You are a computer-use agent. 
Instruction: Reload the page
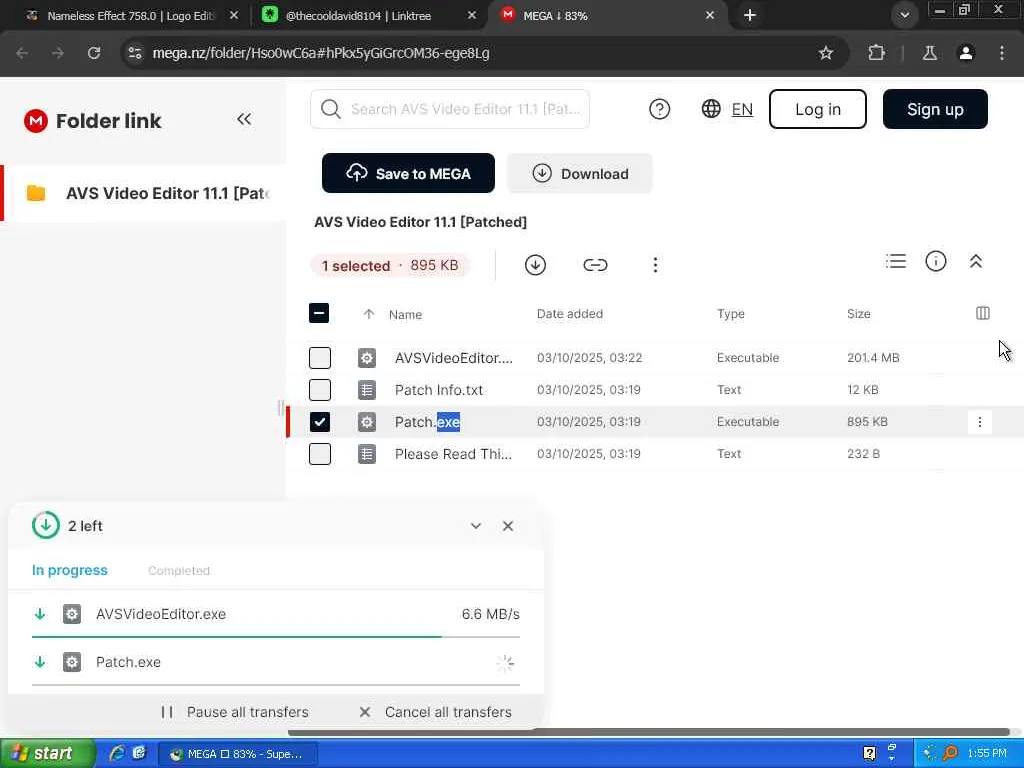click(x=94, y=53)
